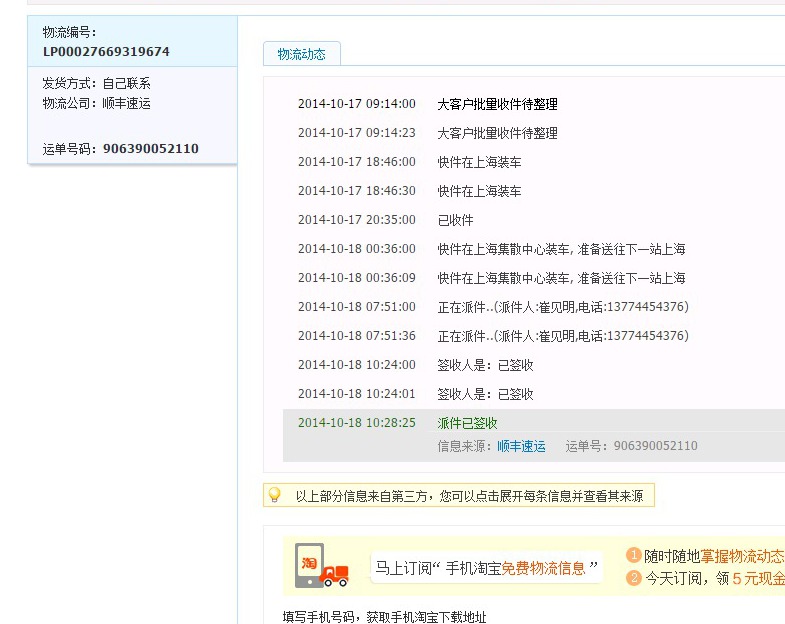Click the third-party information notice bar
The image size is (785, 624).
click(459, 495)
